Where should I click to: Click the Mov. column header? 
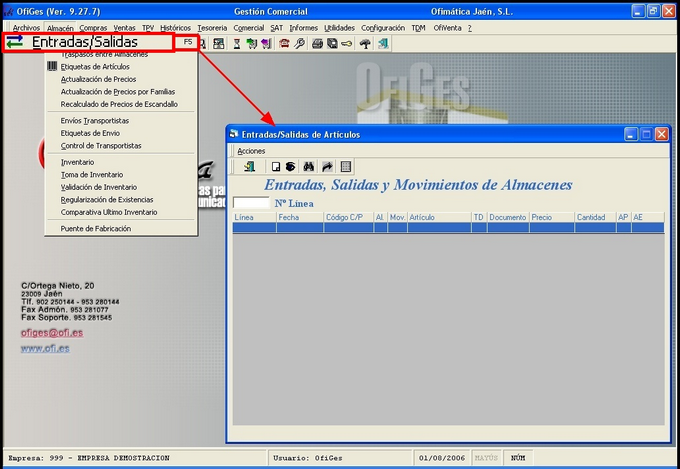(397, 217)
